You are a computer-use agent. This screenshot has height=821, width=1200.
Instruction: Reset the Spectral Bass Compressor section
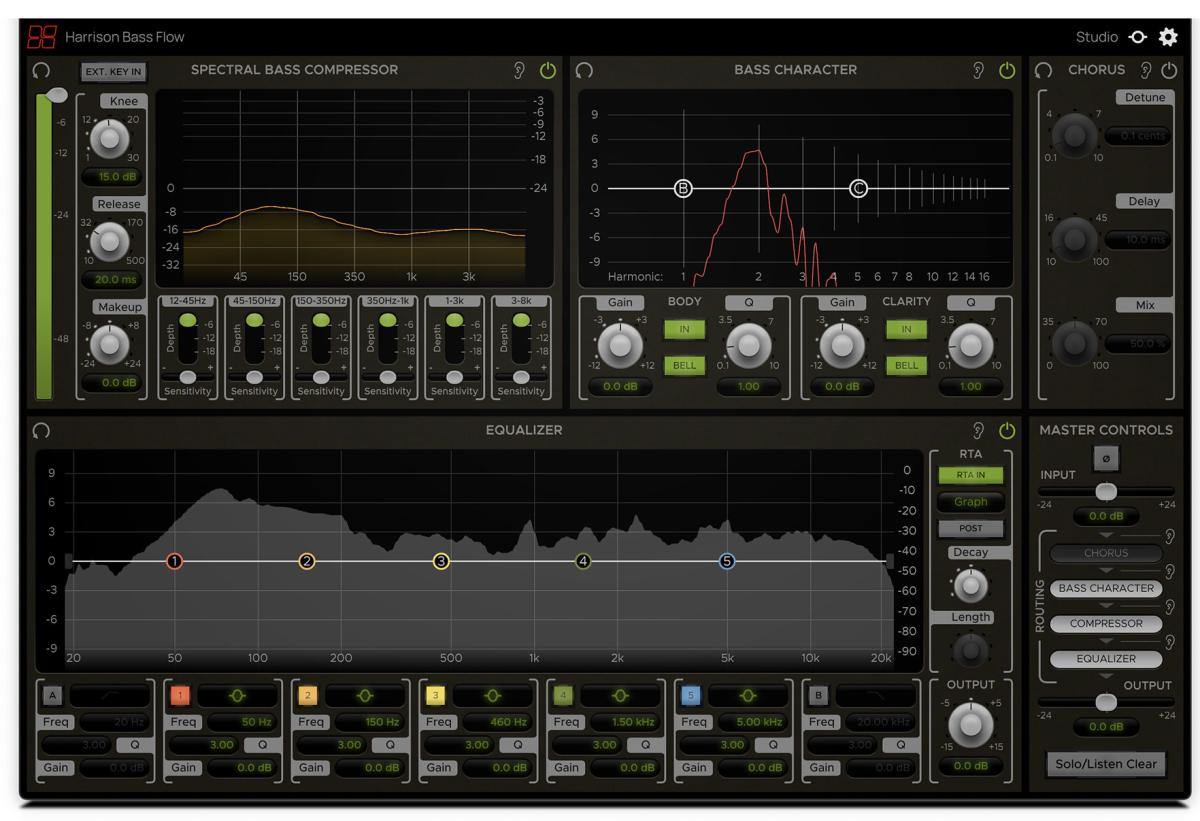[41, 70]
